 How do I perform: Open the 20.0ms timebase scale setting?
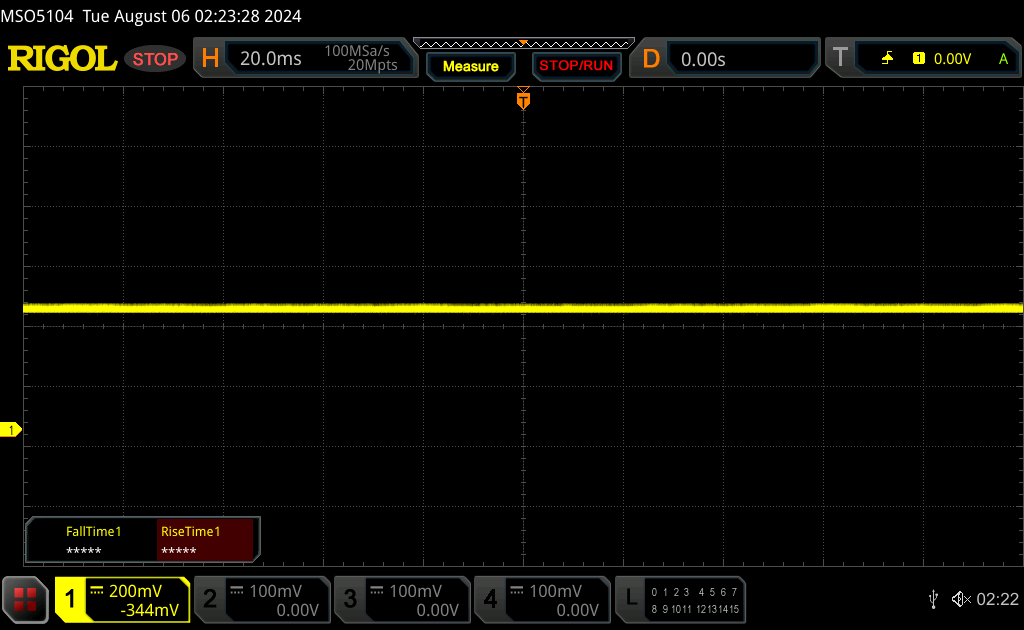pyautogui.click(x=271, y=59)
